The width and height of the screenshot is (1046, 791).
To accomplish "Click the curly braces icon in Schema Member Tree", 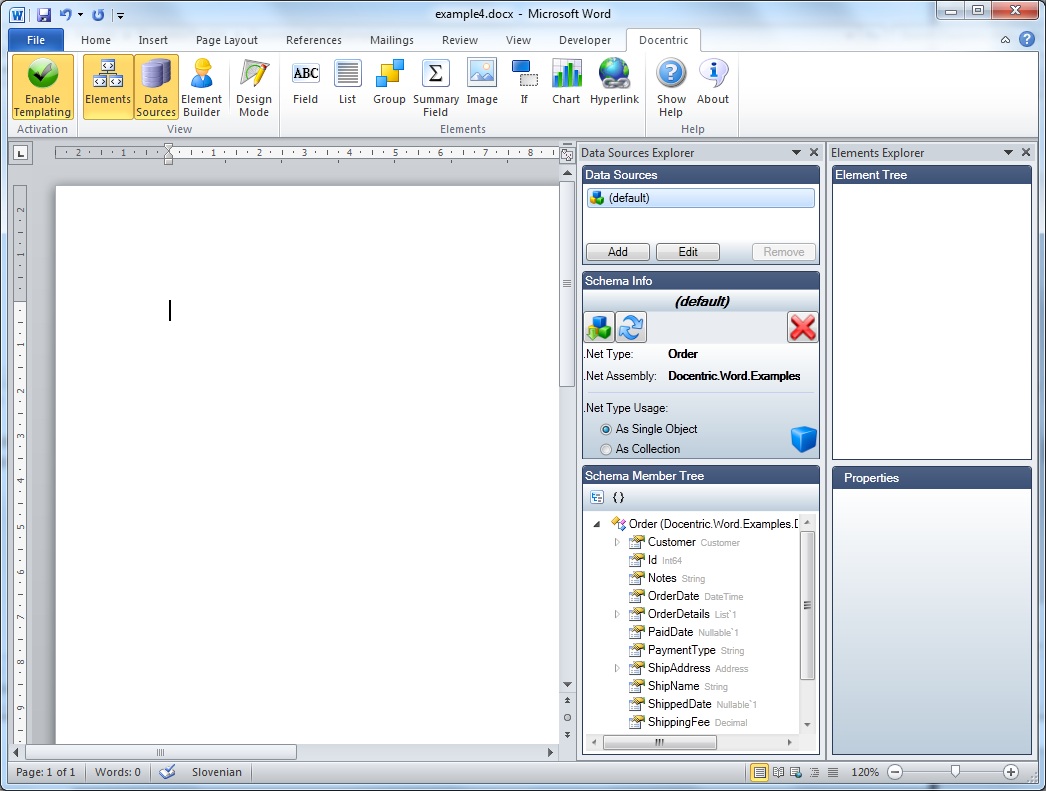I will point(618,498).
